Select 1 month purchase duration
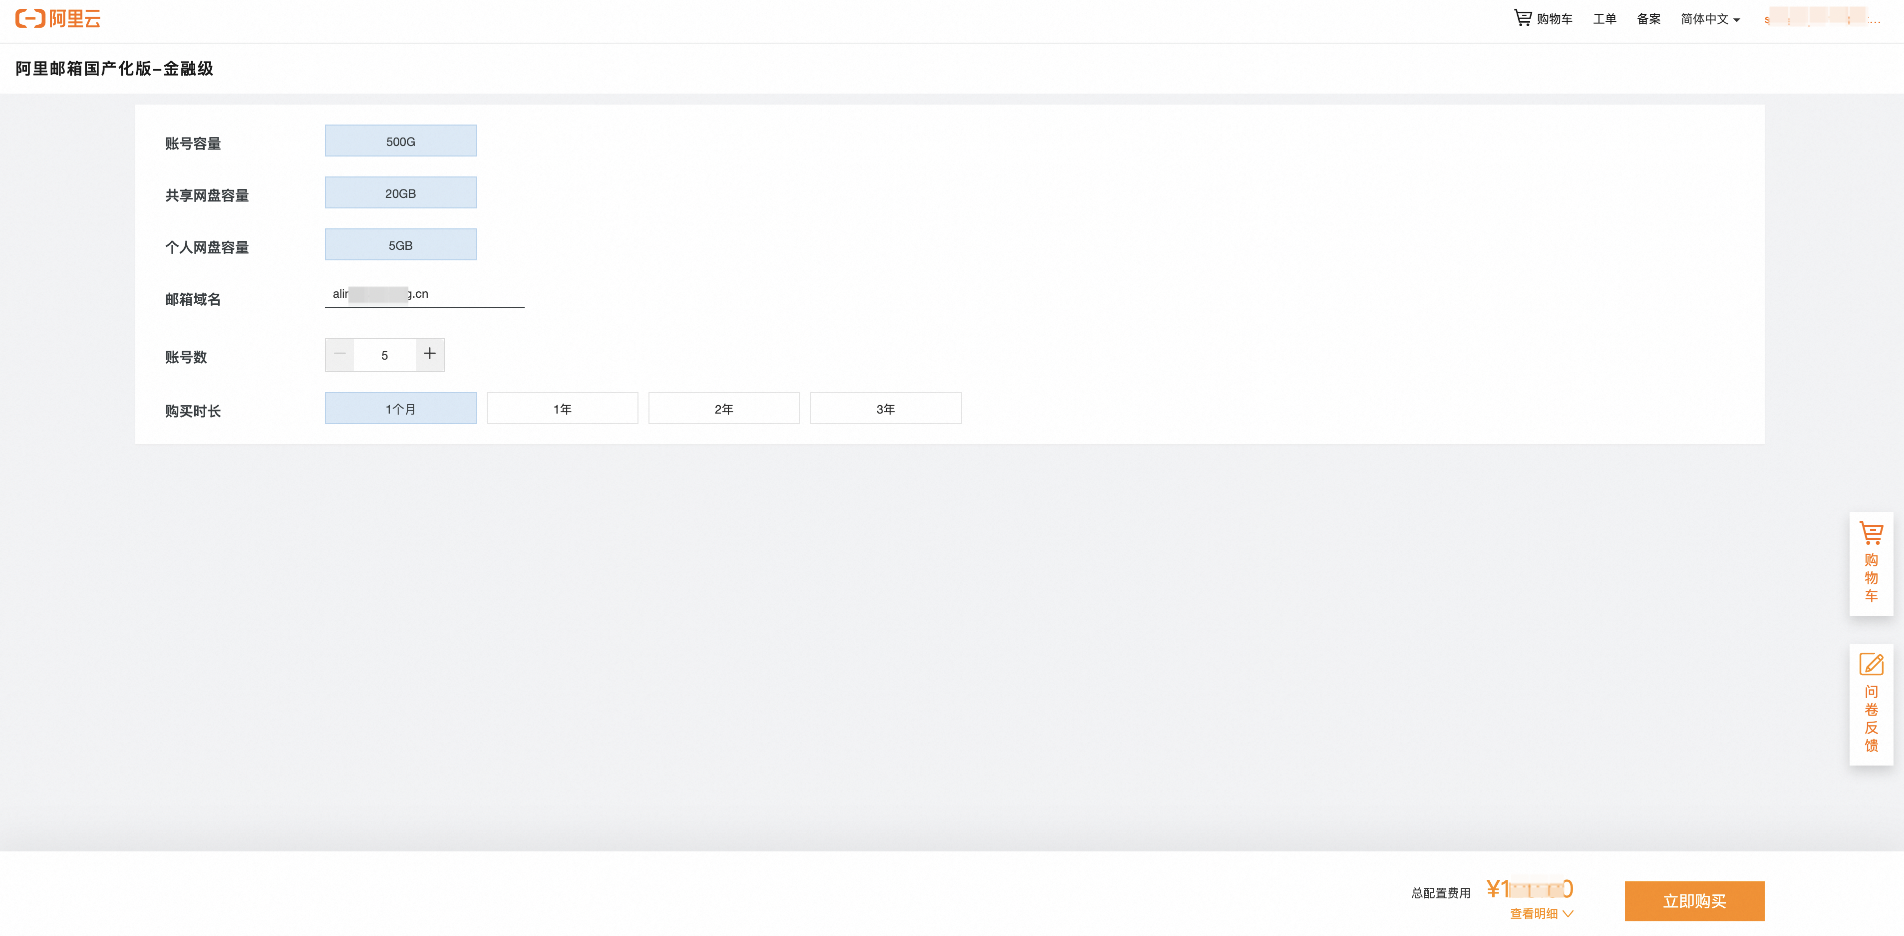Image resolution: width=1904 pixels, height=936 pixels. [x=400, y=408]
